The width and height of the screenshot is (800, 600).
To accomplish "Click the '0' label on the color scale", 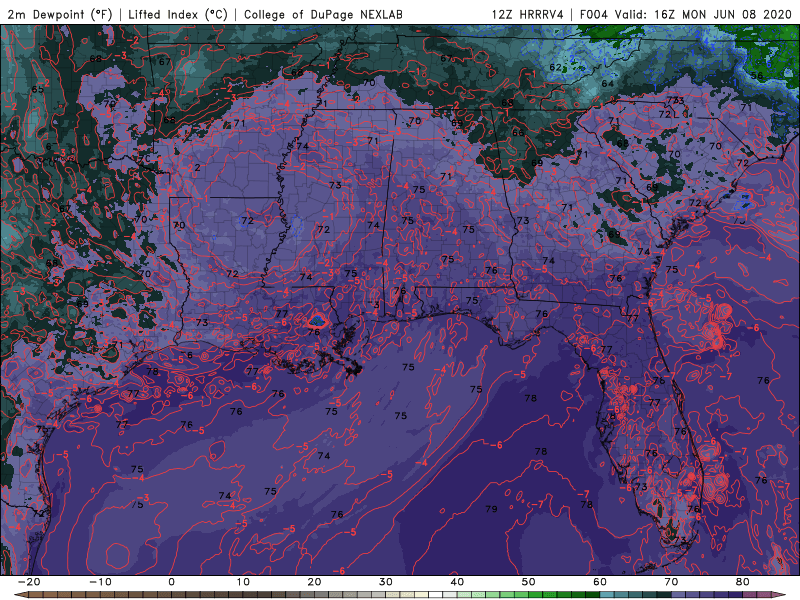I will [x=171, y=582].
